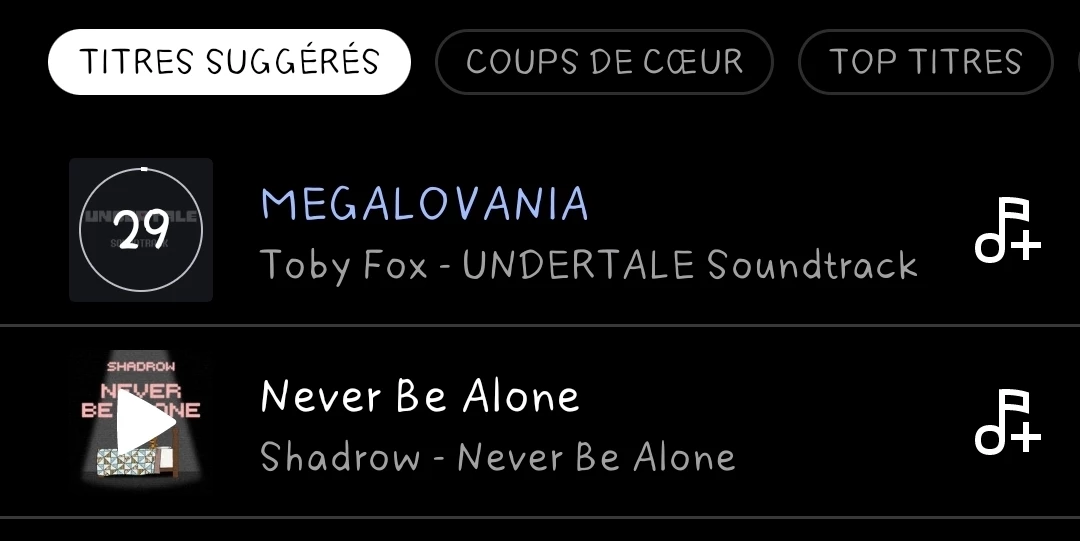Switch to the COUPS DE CŒUR tab

point(604,62)
